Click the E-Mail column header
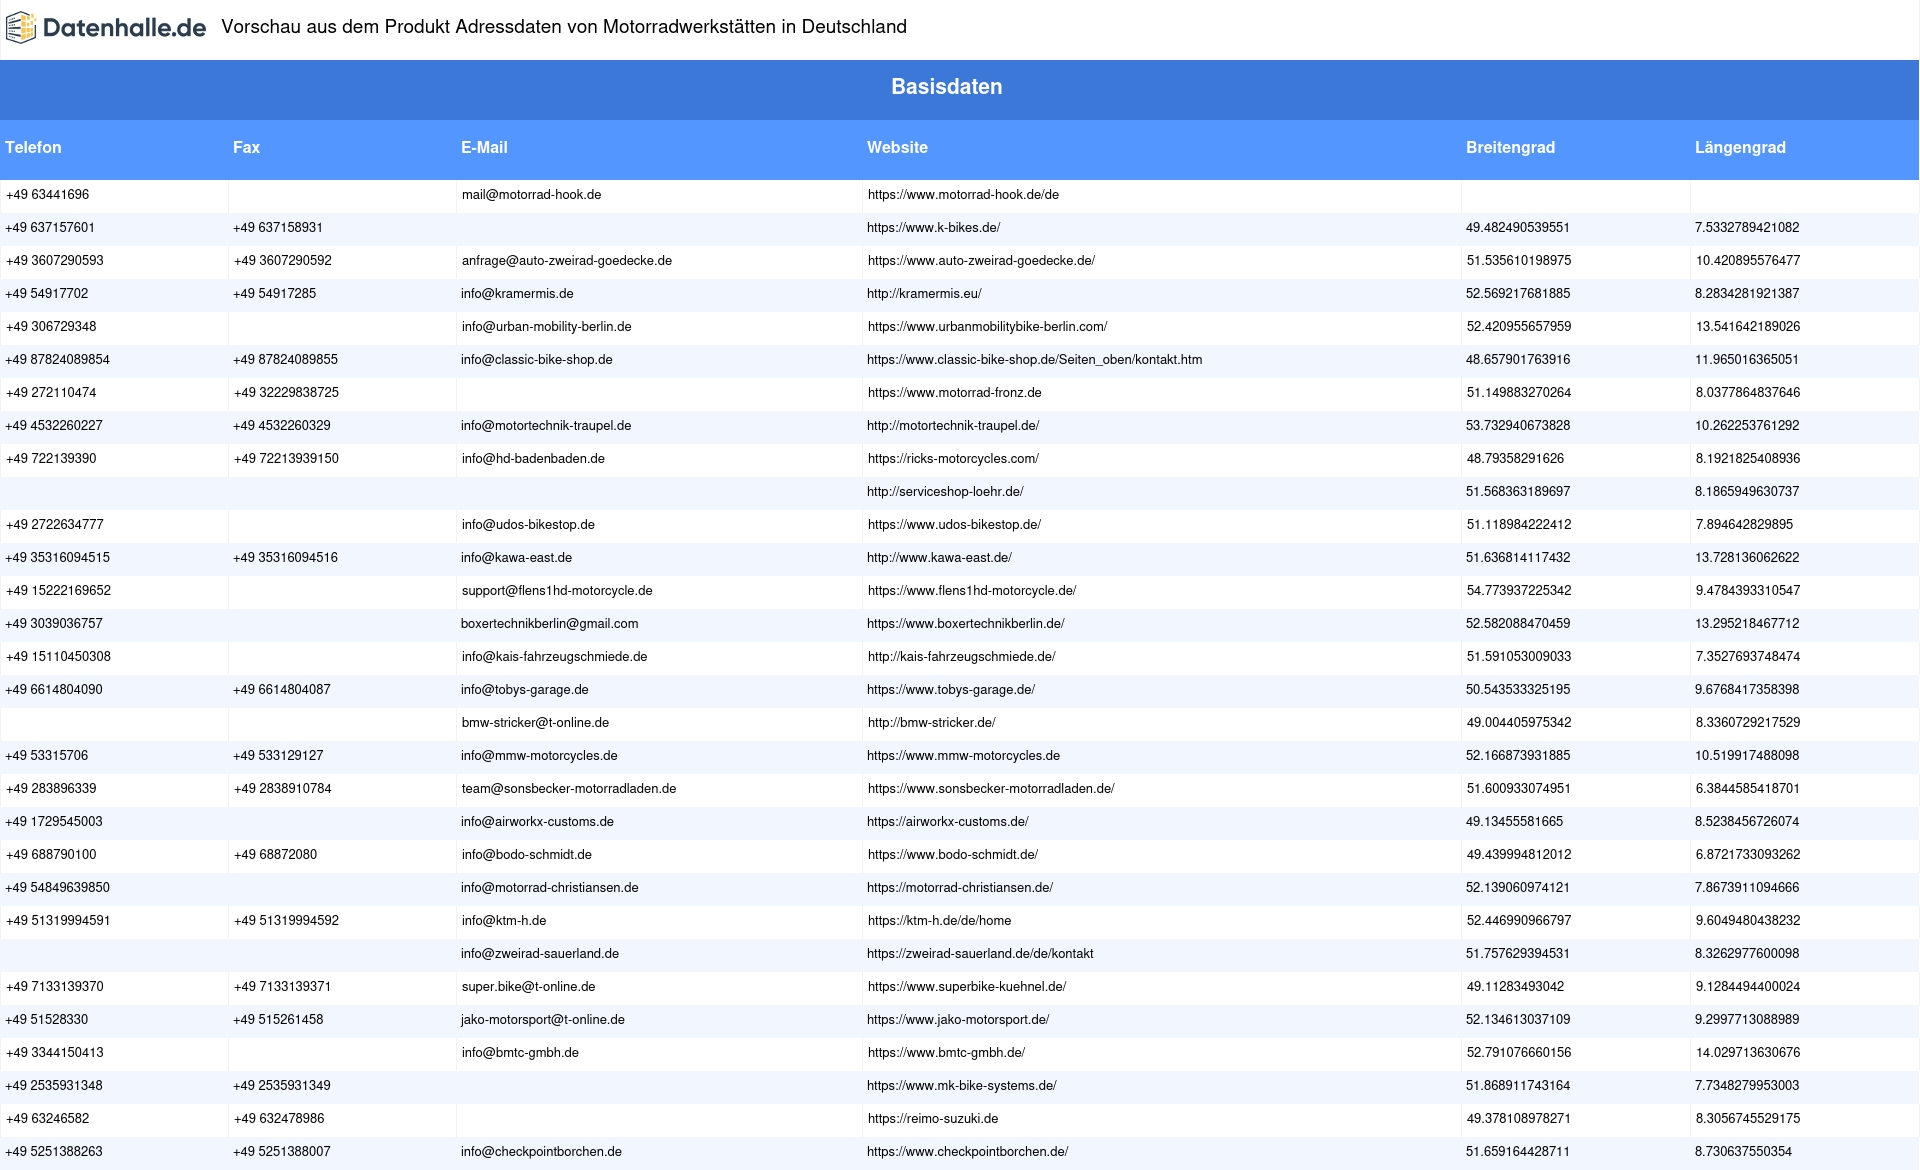Viewport: 1920px width, 1170px height. 484,148
